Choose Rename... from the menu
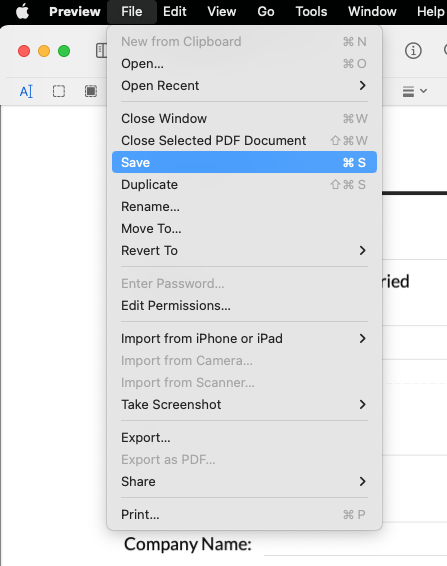Viewport: 447px width, 566px height. [x=244, y=206]
